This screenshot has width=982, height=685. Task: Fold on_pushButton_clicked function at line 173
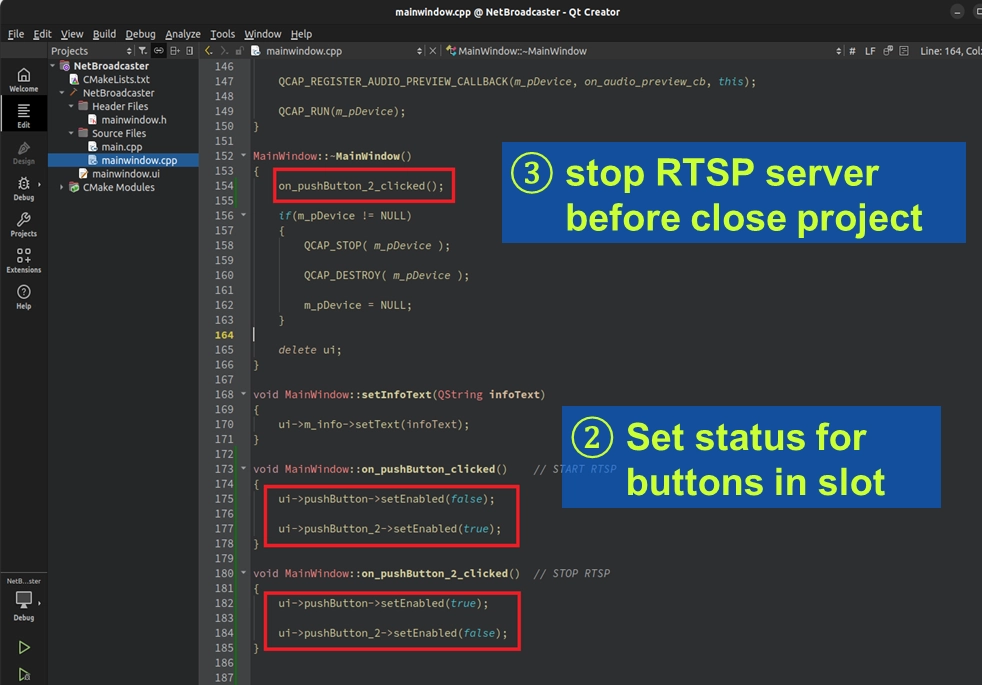click(244, 468)
